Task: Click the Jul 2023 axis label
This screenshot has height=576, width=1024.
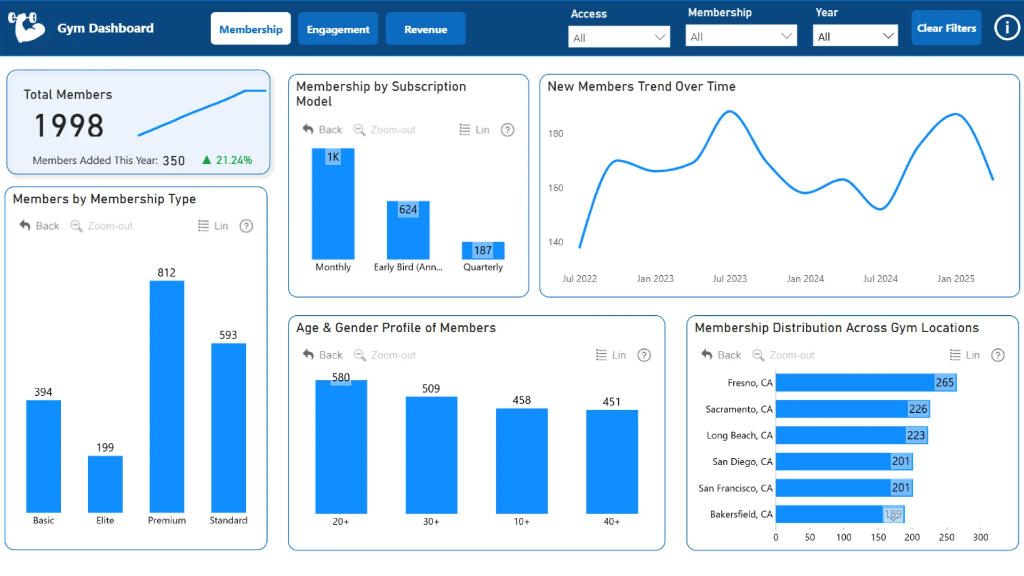Action: pyautogui.click(x=729, y=278)
